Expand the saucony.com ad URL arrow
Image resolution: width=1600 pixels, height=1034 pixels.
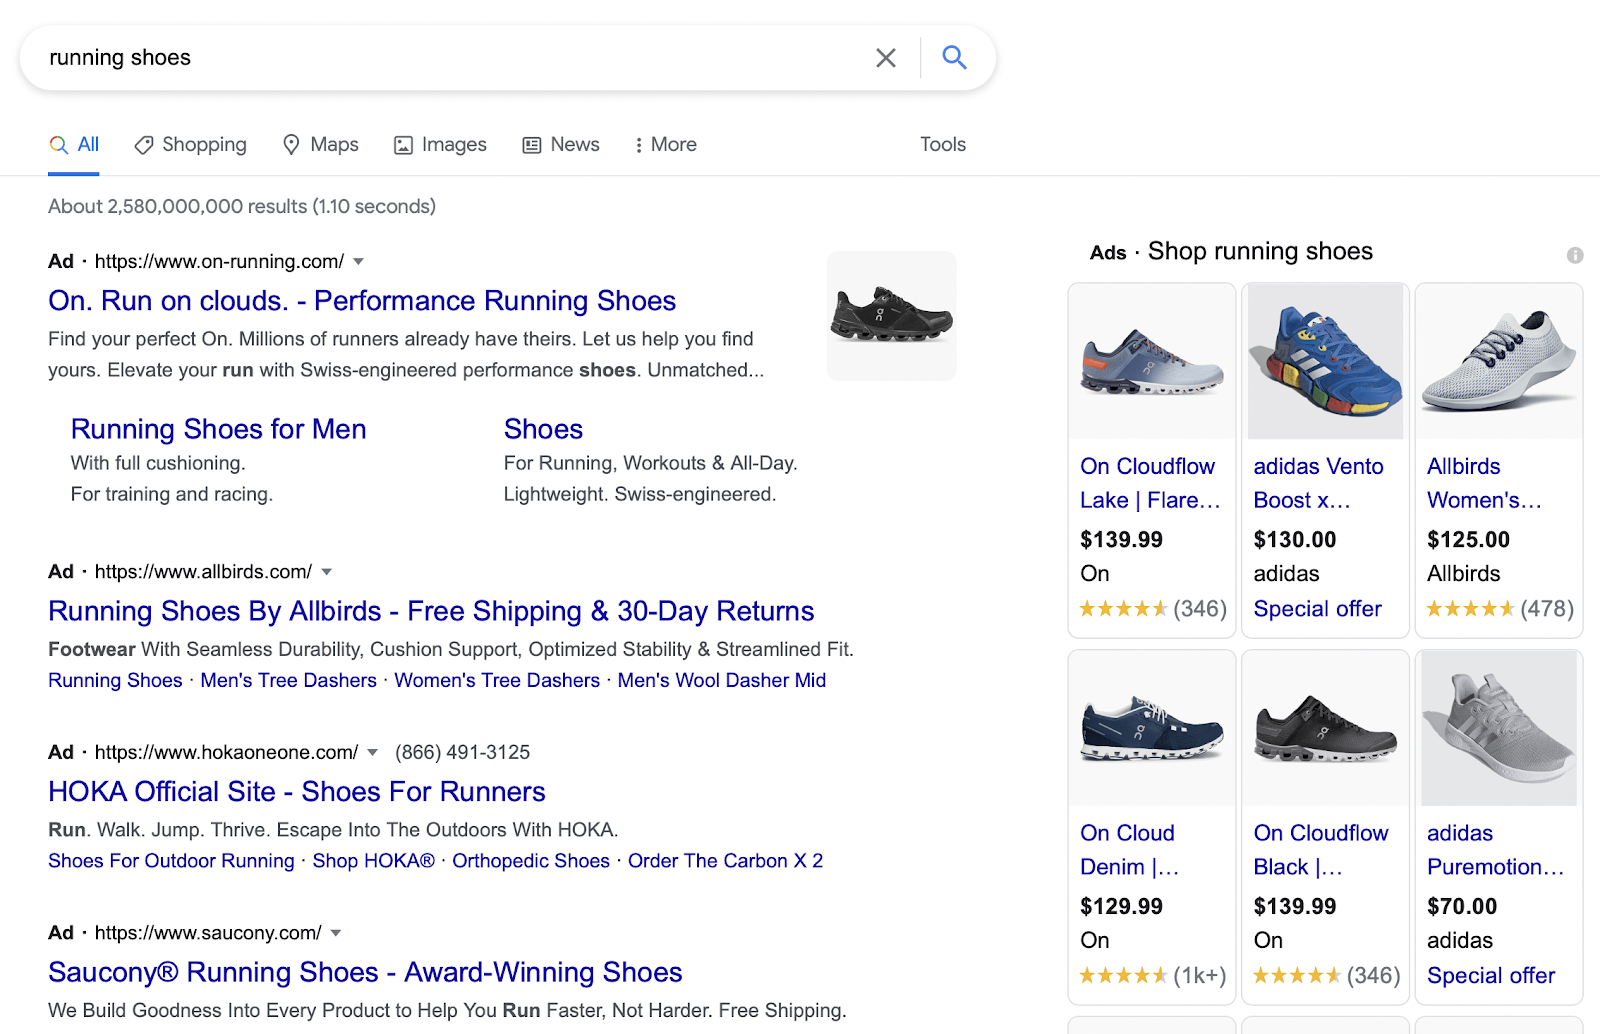[x=336, y=933]
